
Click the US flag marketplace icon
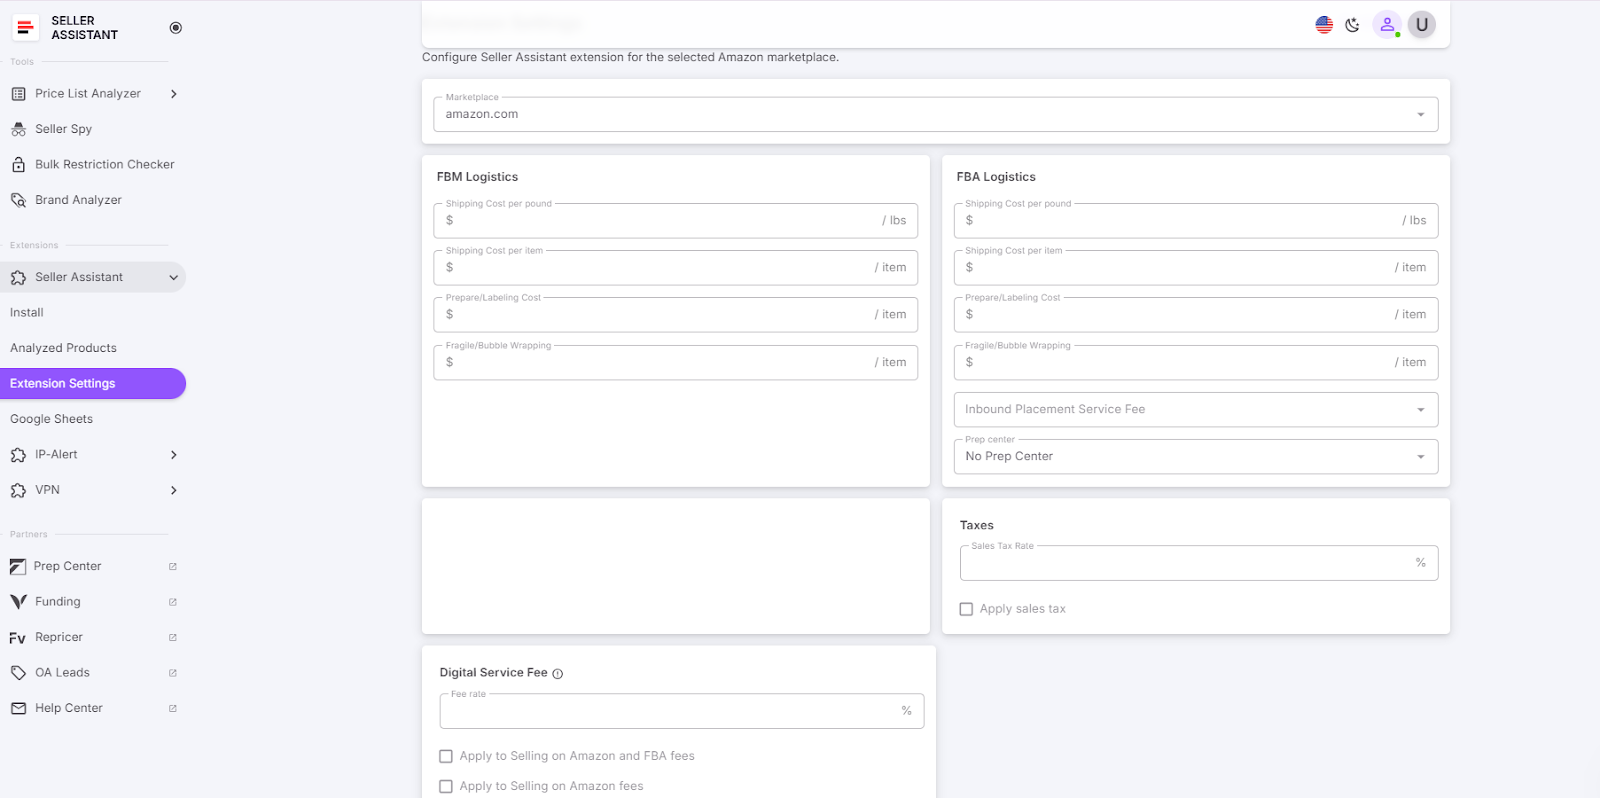tap(1324, 25)
